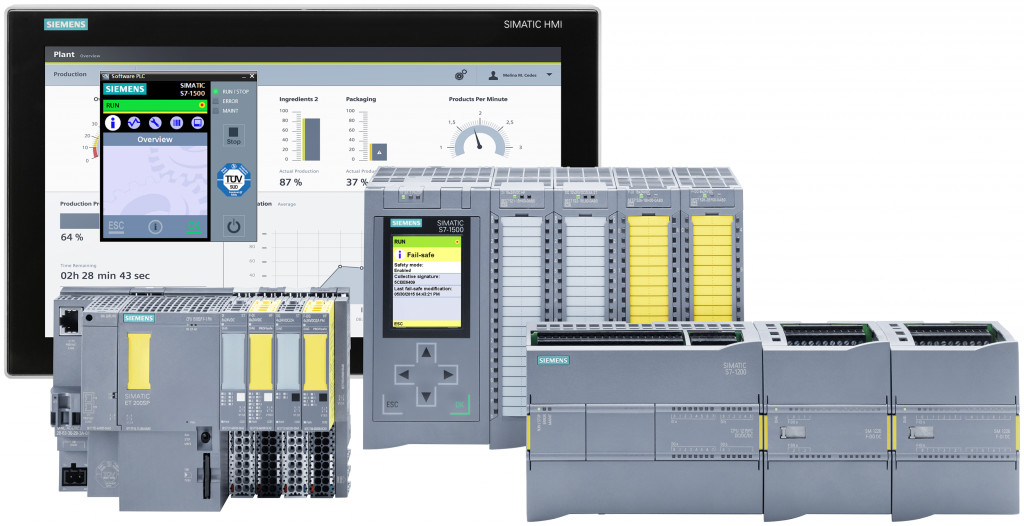Click the warning triangle on Packaging bar

click(x=379, y=153)
